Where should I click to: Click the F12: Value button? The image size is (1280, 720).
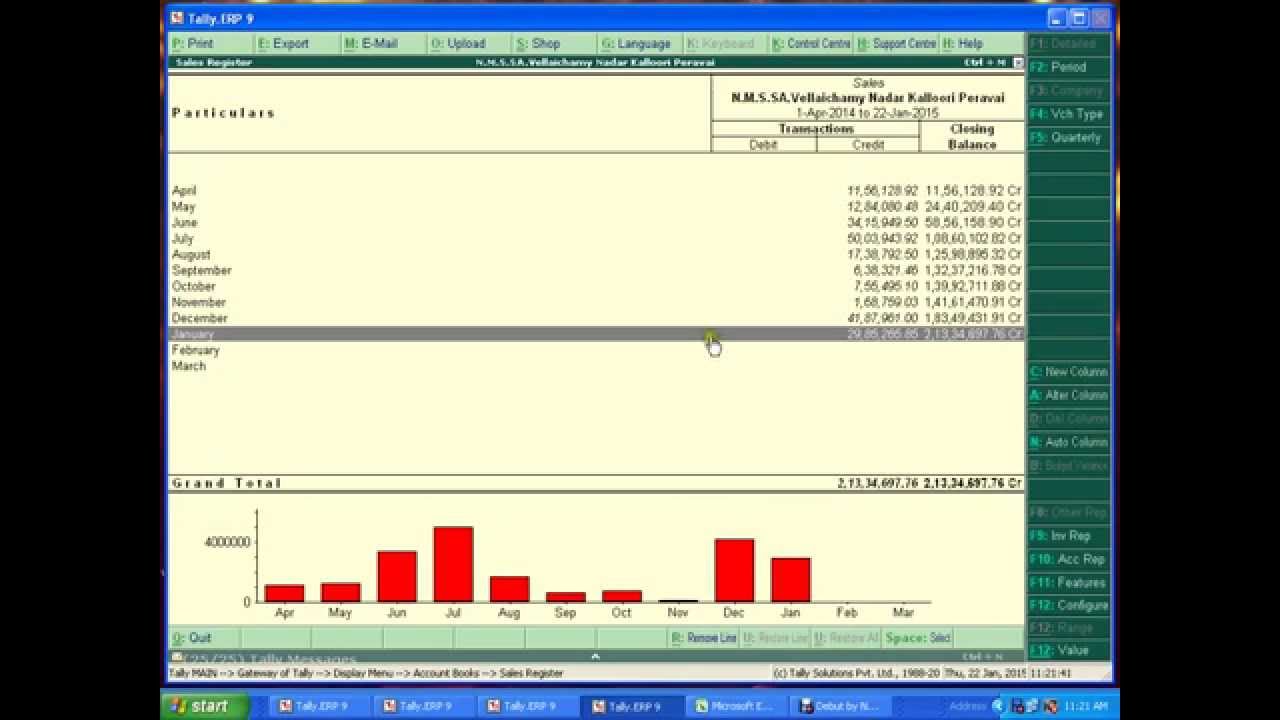[x=1069, y=650]
